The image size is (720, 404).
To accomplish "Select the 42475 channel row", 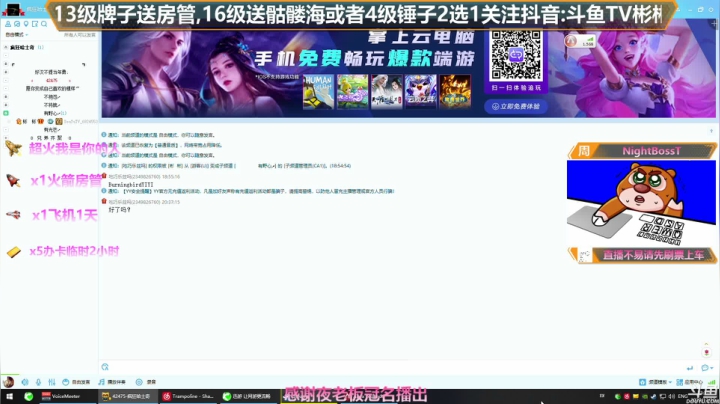I will (x=51, y=80).
